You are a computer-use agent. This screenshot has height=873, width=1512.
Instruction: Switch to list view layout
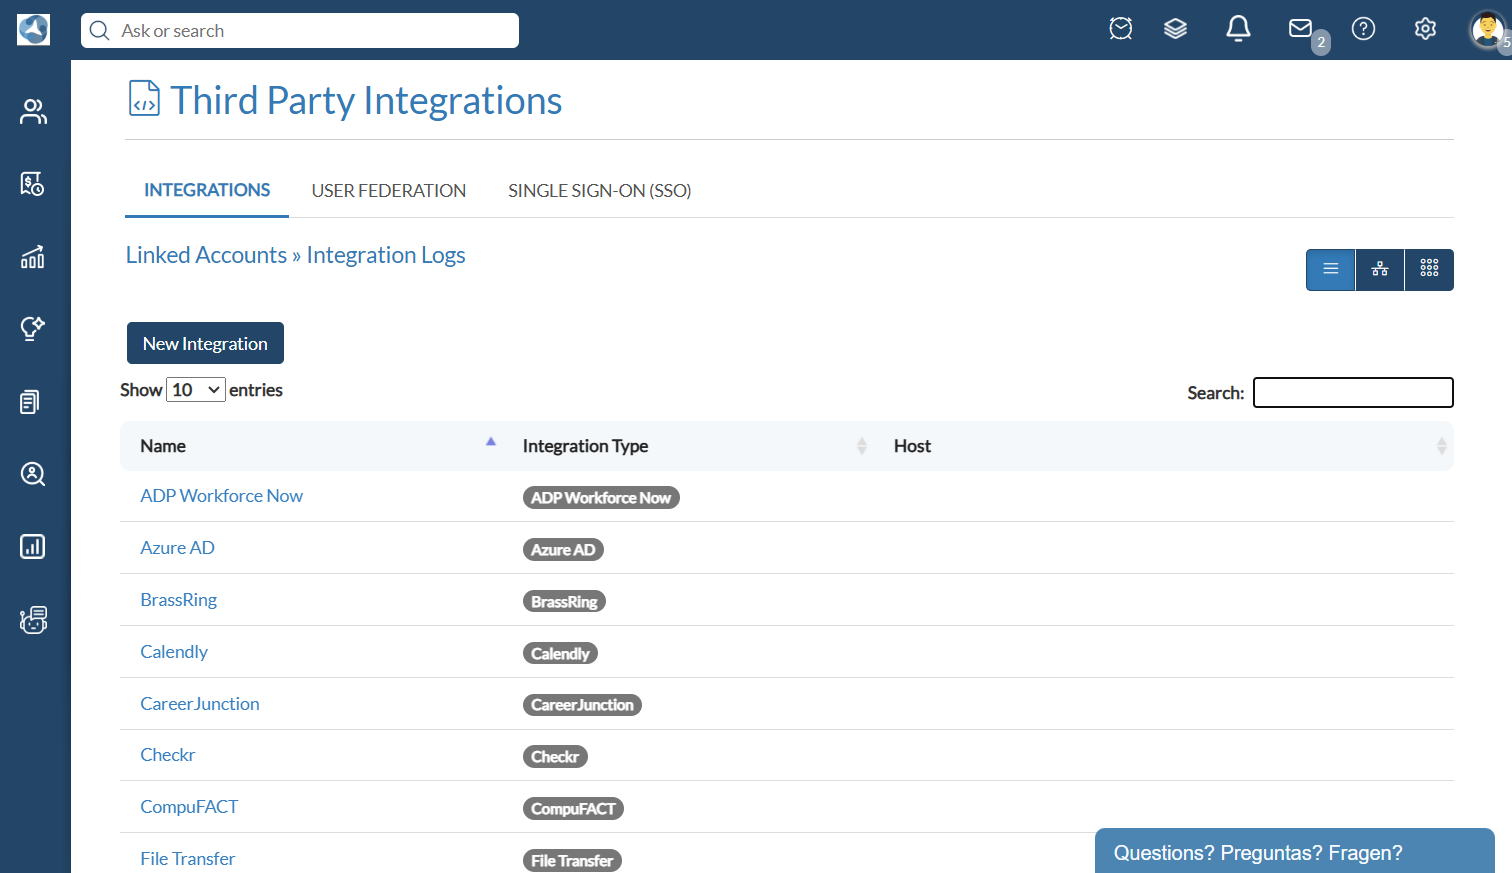pyautogui.click(x=1331, y=270)
